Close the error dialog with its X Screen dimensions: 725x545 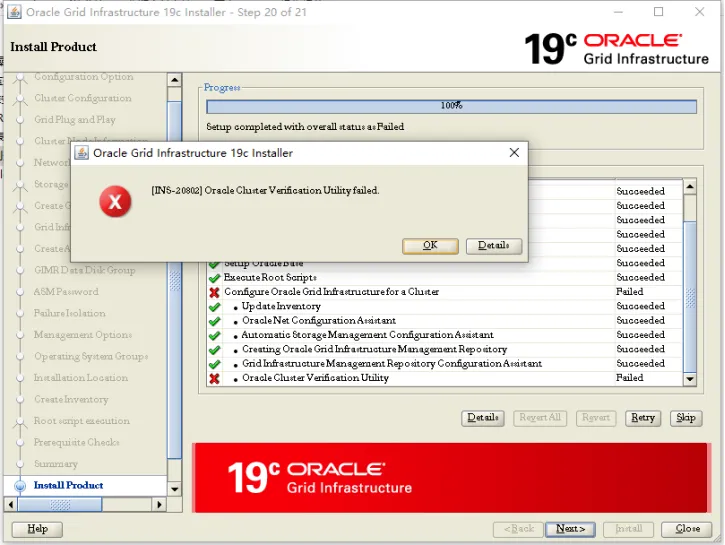click(x=514, y=153)
